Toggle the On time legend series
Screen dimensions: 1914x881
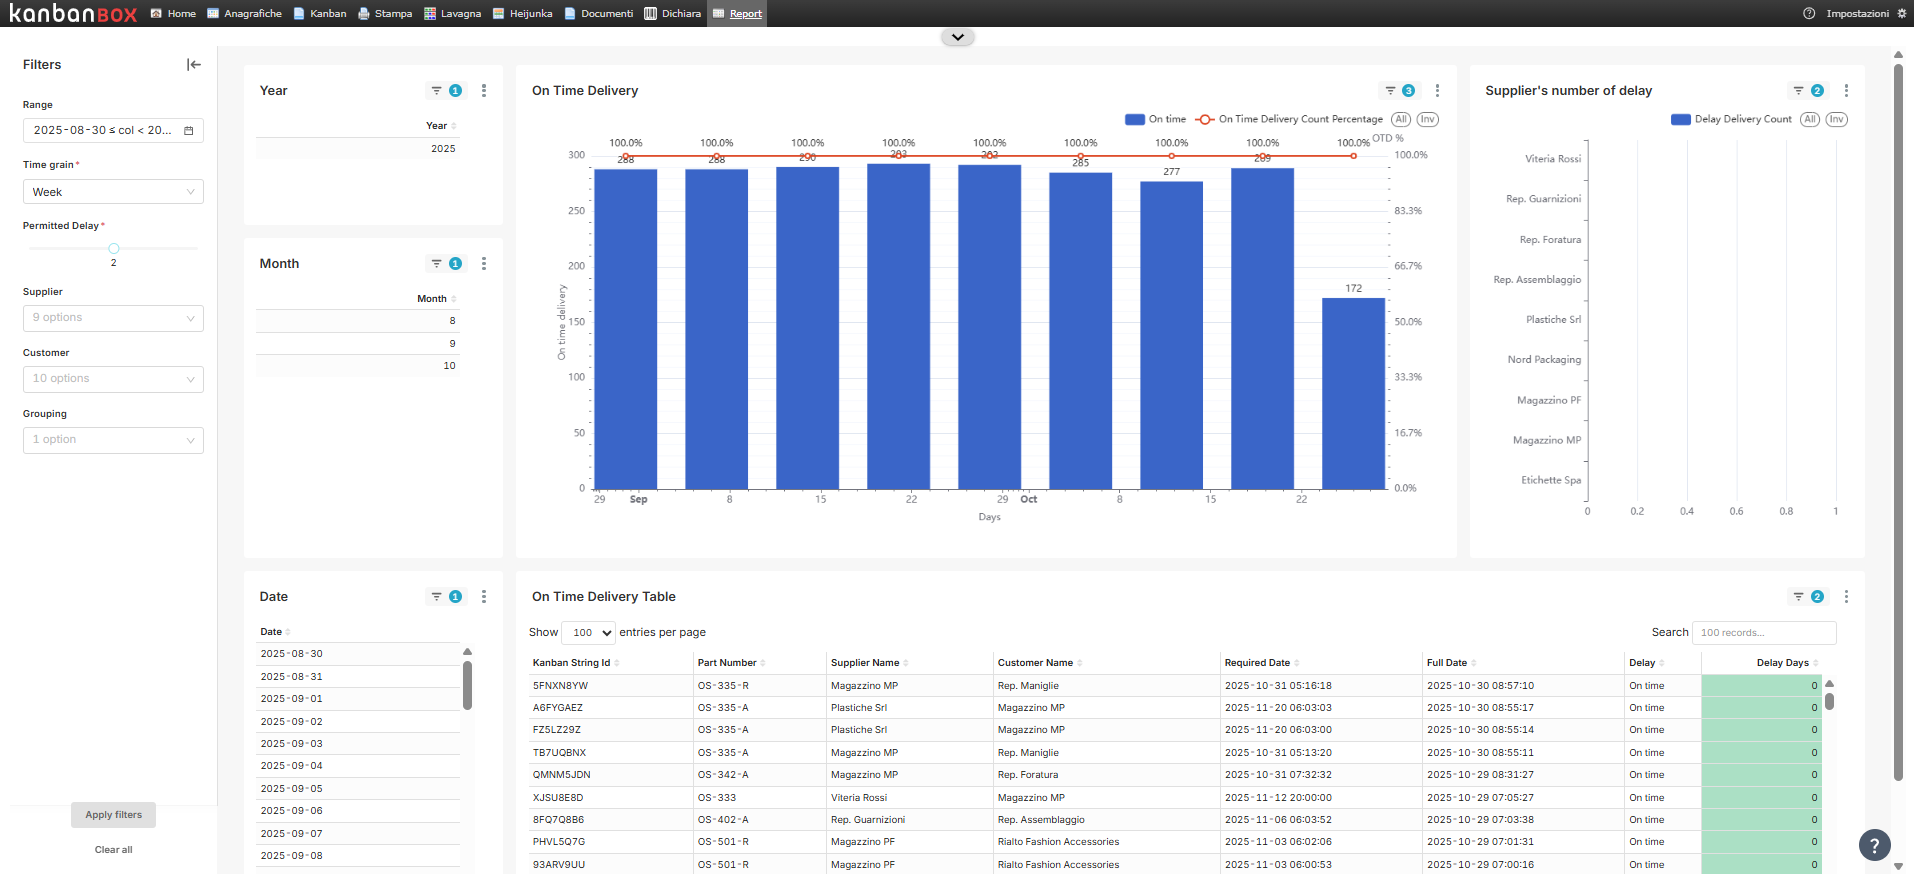(1155, 119)
